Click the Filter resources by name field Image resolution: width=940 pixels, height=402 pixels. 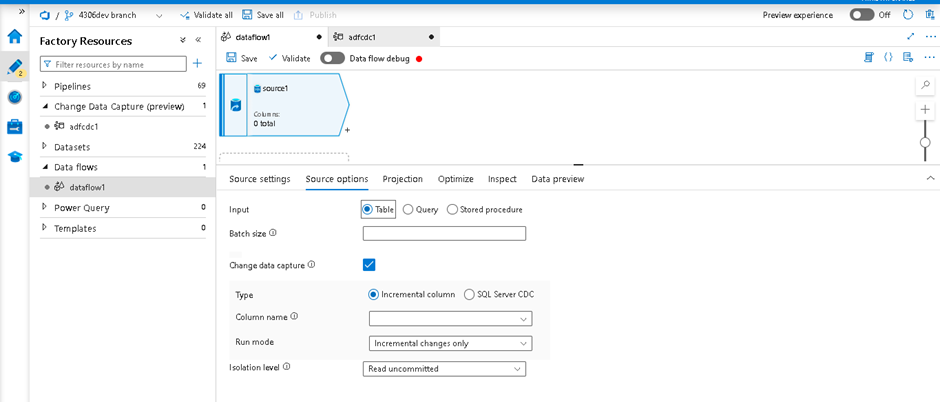[x=113, y=64]
